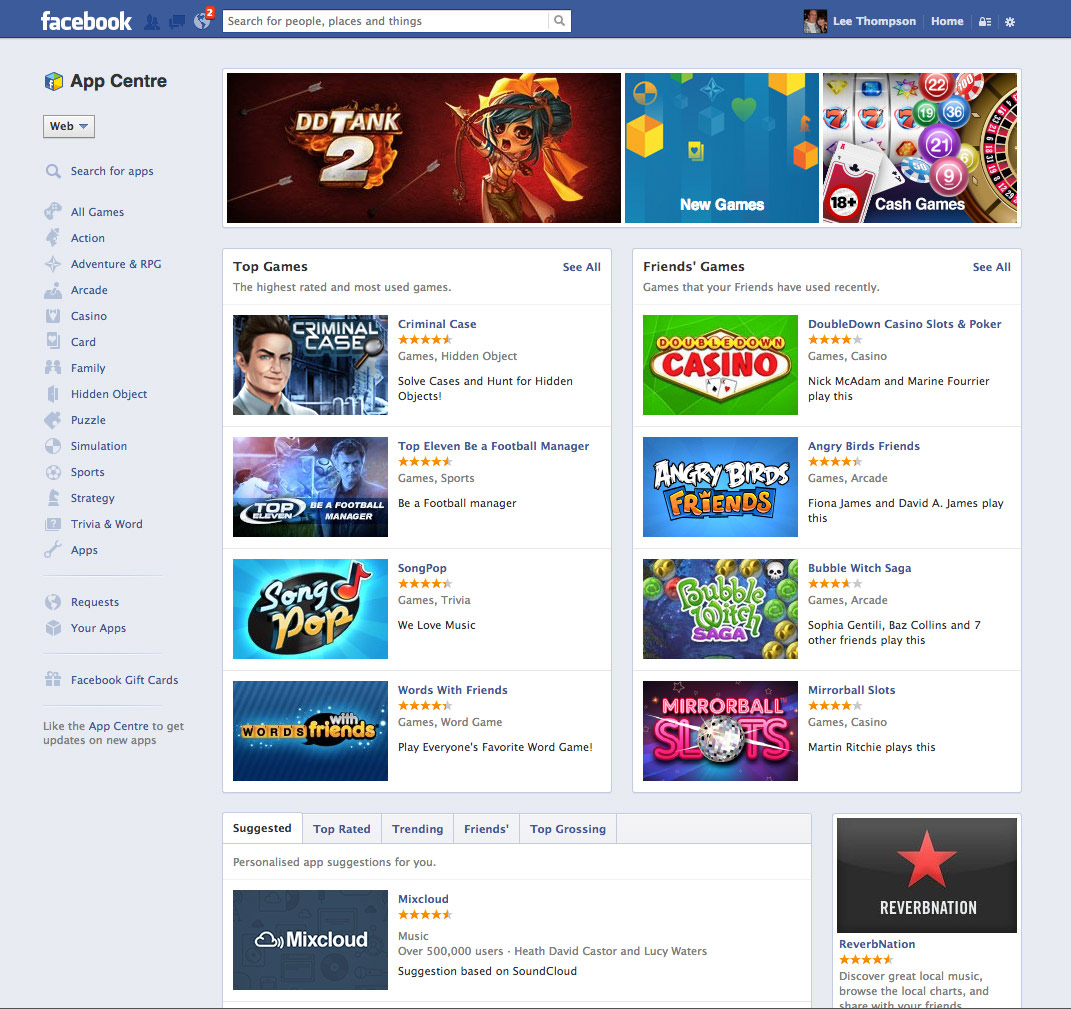Switch to the Suggested tab

(x=262, y=828)
